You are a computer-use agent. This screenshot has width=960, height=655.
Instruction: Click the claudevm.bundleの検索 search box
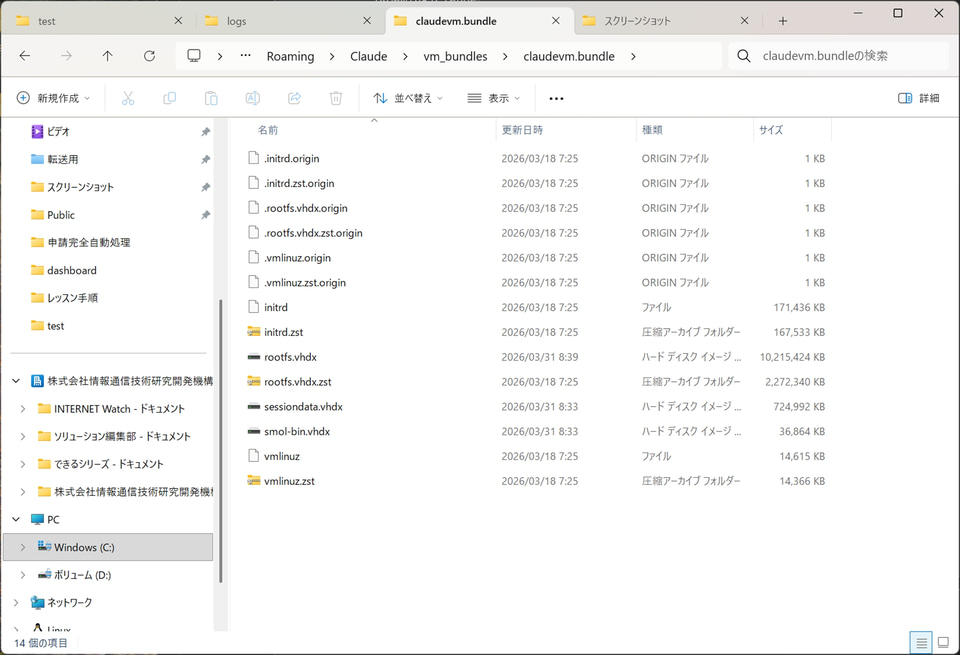[839, 56]
